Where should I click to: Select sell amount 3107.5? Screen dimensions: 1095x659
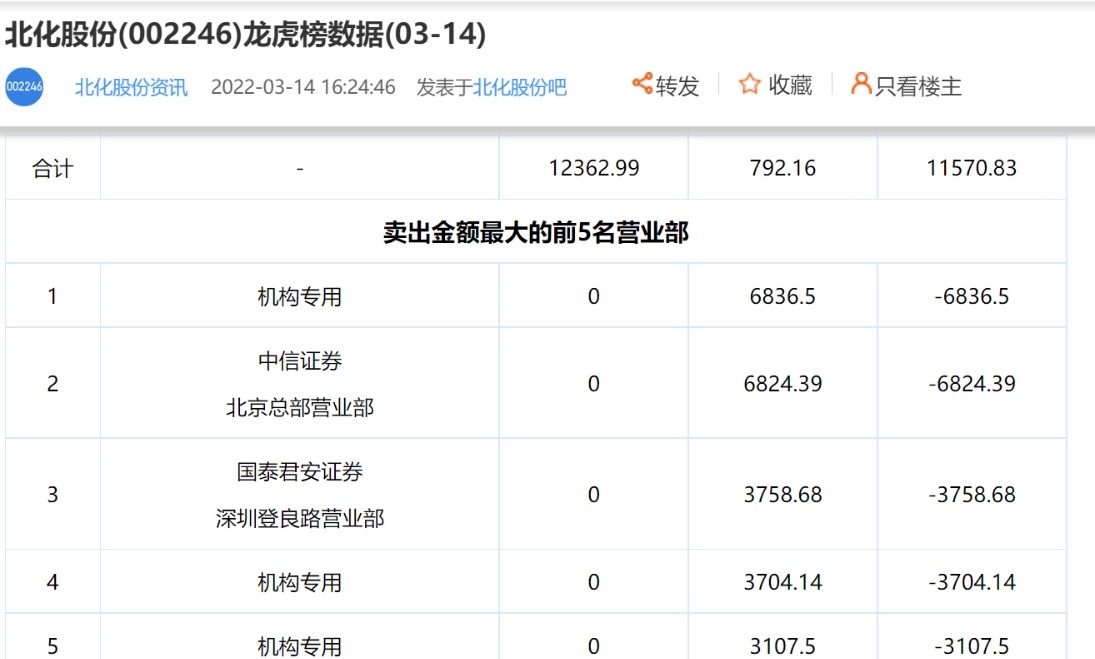click(x=783, y=646)
